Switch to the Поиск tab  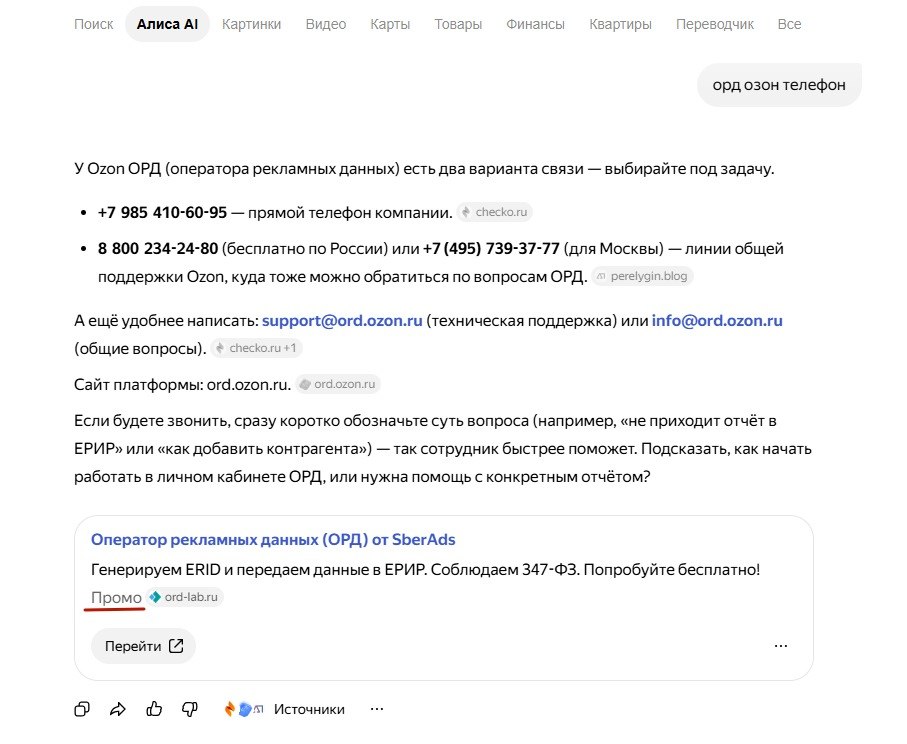click(x=94, y=24)
